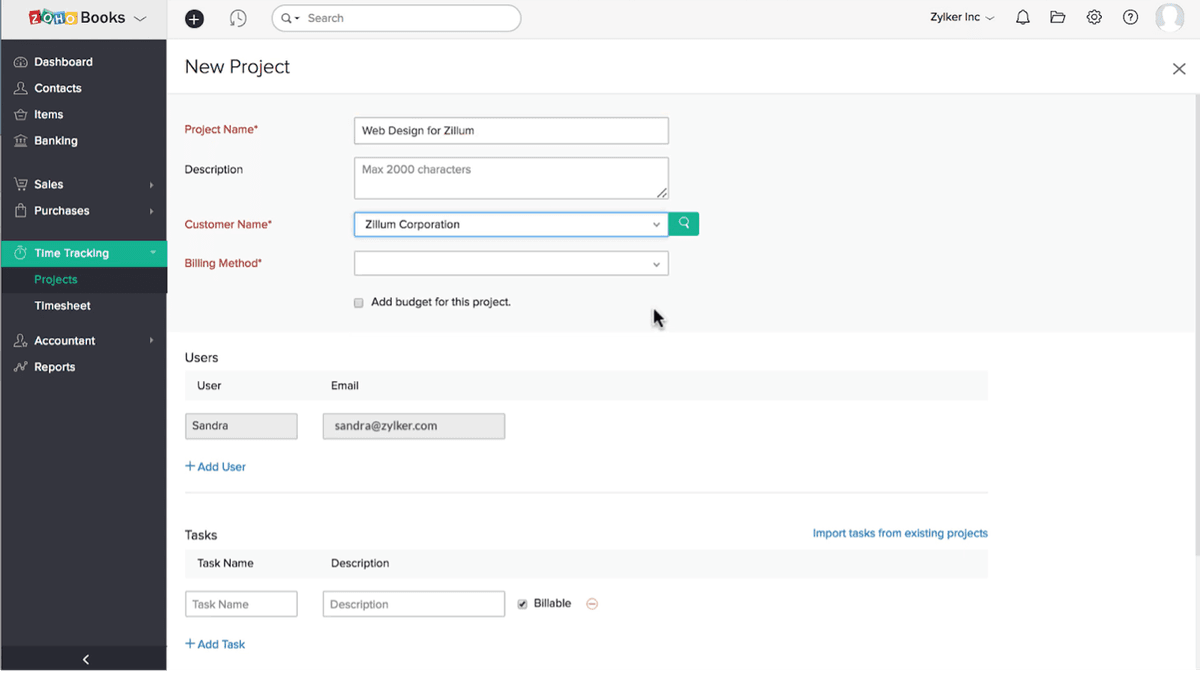Uncheck the Billable checkbox
This screenshot has width=1200, height=674.
523,604
